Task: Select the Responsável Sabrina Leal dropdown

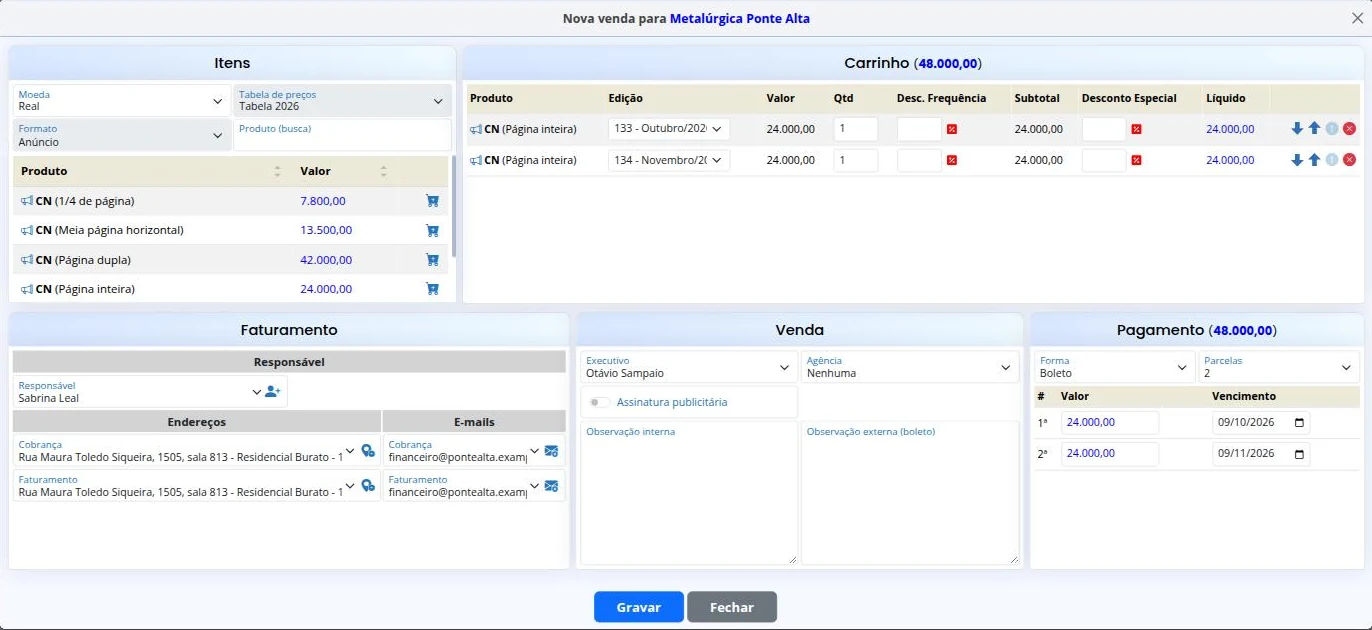Action: 138,392
